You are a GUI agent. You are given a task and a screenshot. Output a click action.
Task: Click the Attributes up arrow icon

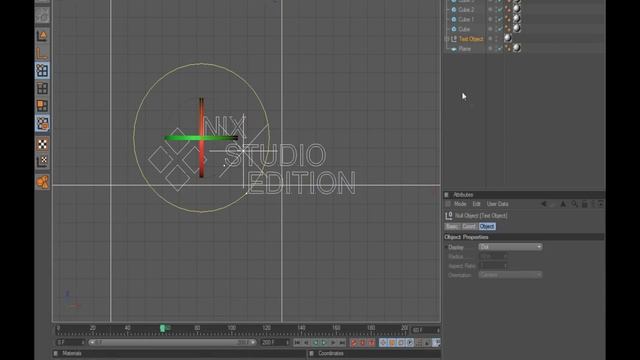point(563,204)
